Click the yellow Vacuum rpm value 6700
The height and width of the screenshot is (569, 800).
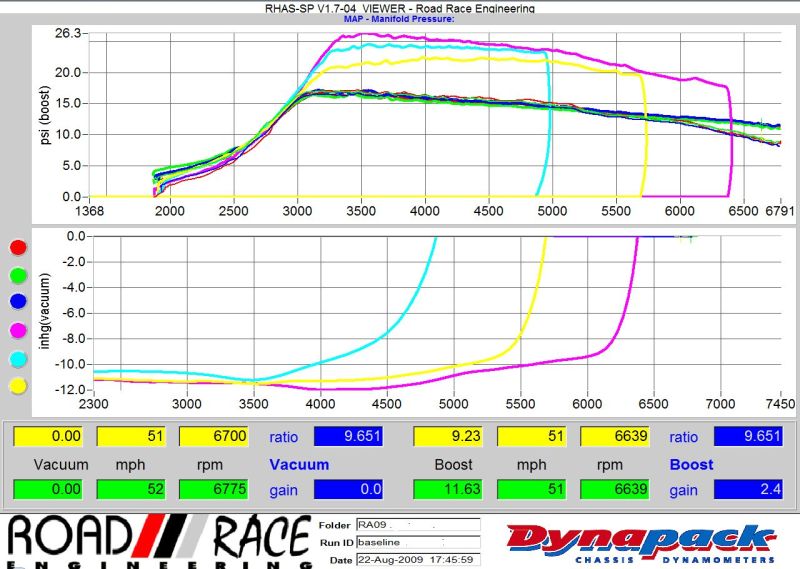tap(213, 436)
